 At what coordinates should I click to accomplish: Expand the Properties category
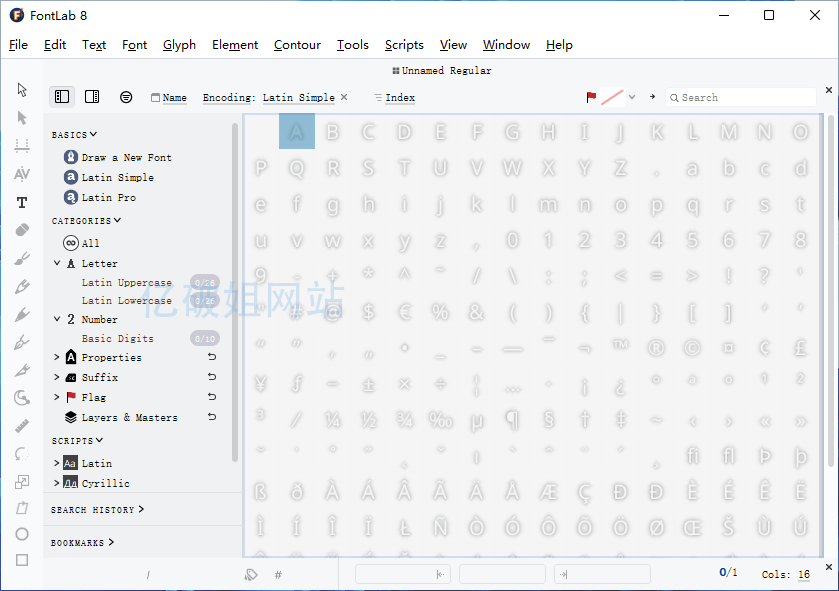57,357
